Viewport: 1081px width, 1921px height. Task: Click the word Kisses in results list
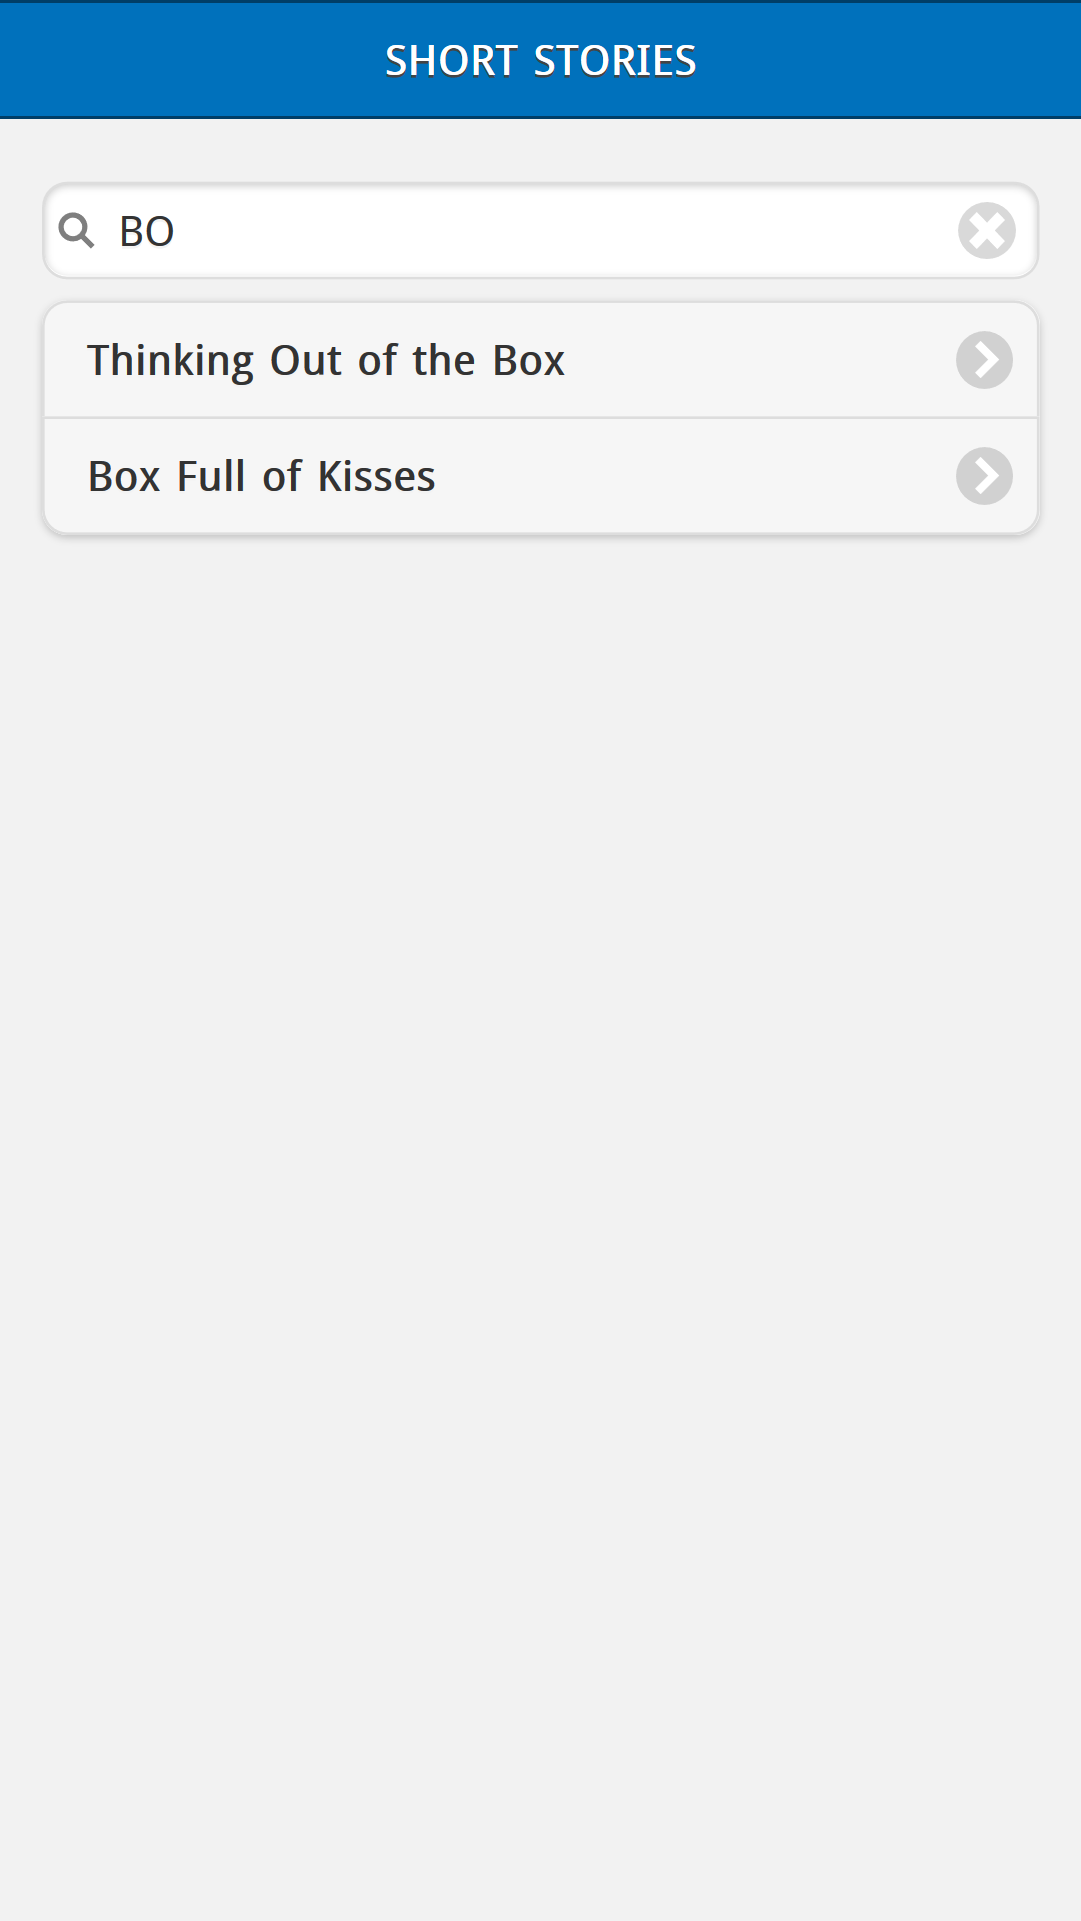click(376, 476)
